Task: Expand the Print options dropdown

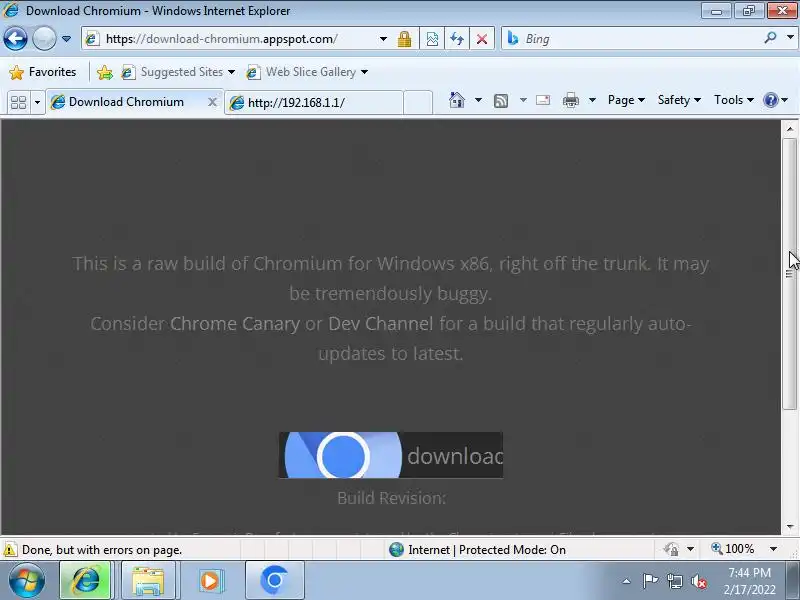Action: [x=592, y=100]
